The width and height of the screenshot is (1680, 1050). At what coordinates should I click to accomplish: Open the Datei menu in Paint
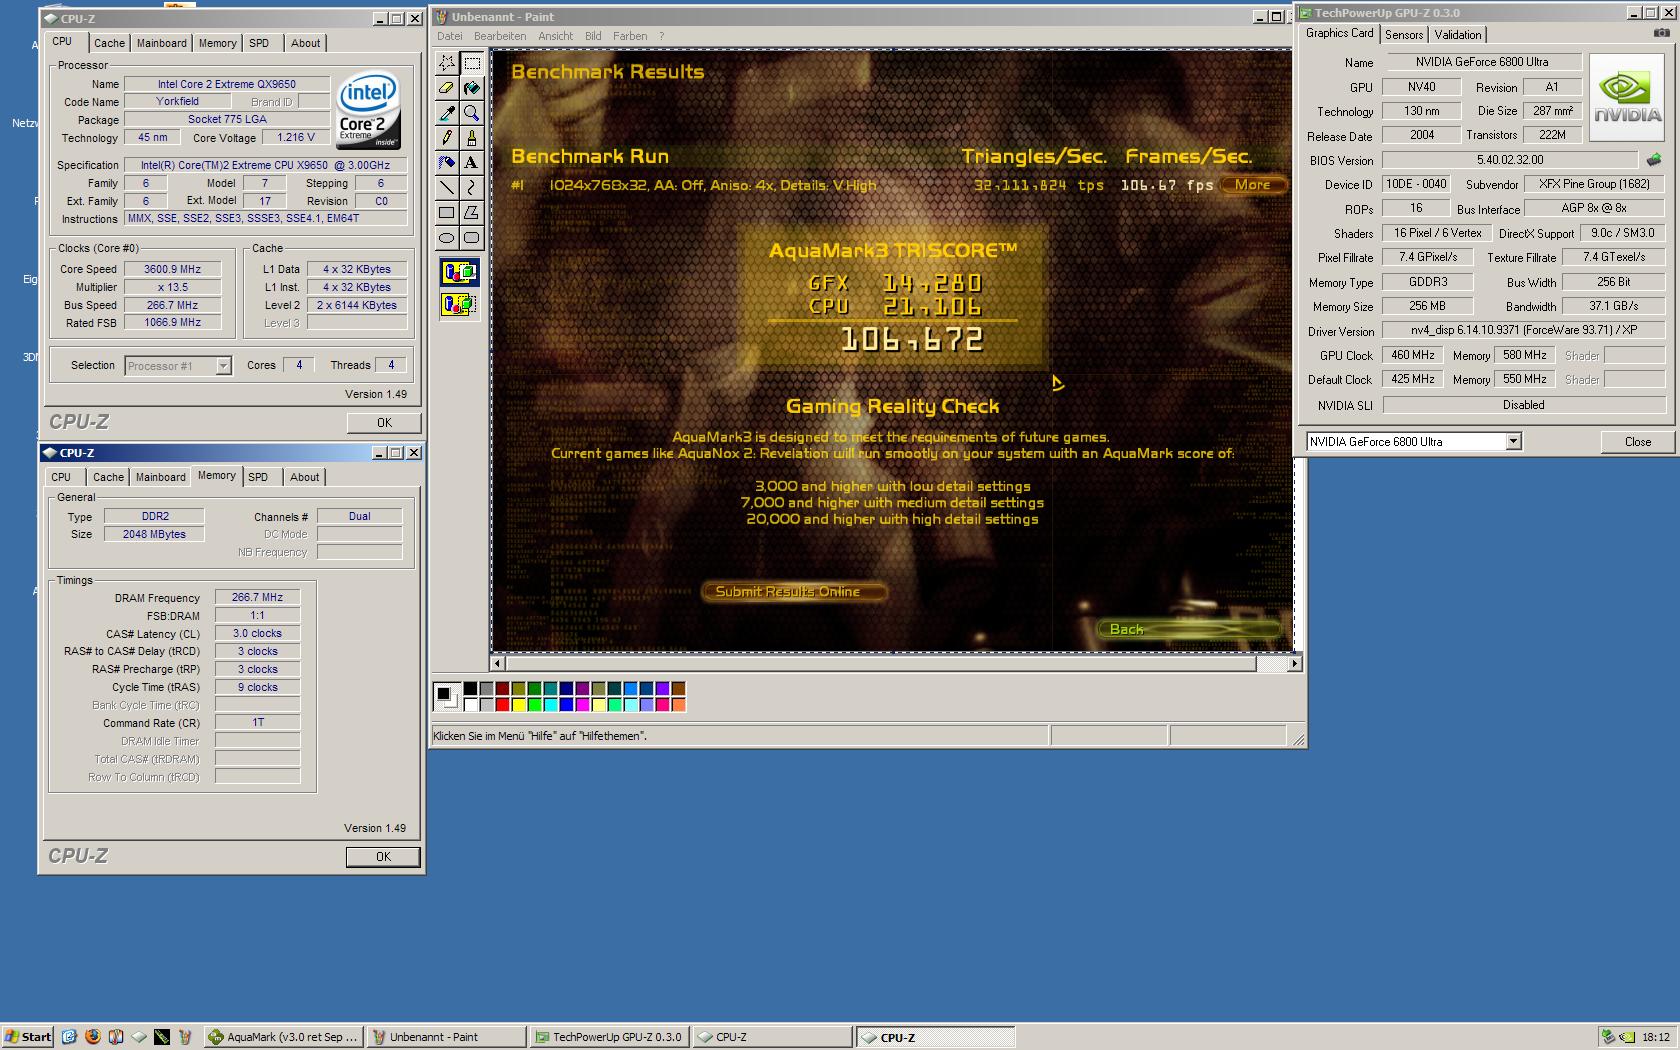coord(449,36)
